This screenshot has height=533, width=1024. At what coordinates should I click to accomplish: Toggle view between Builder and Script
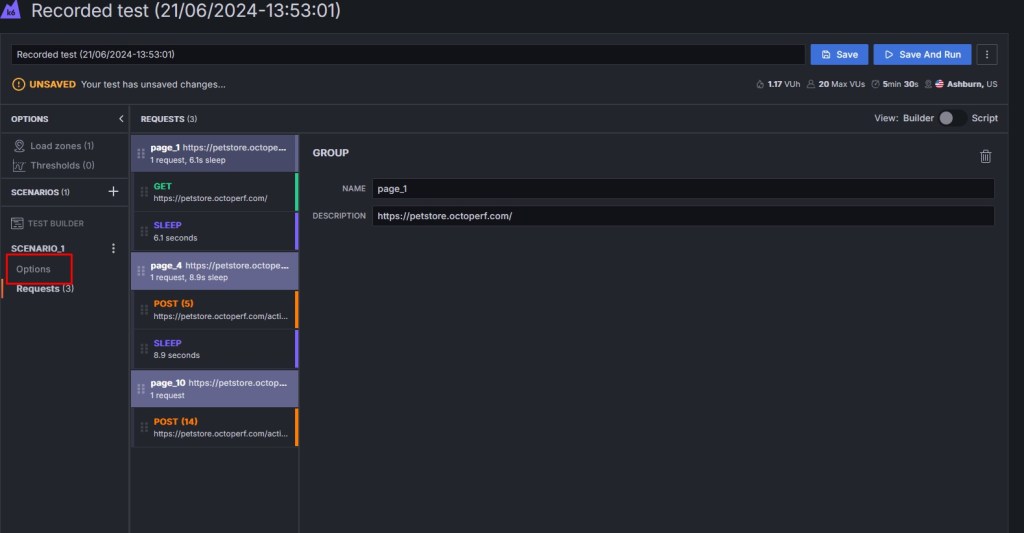(951, 118)
